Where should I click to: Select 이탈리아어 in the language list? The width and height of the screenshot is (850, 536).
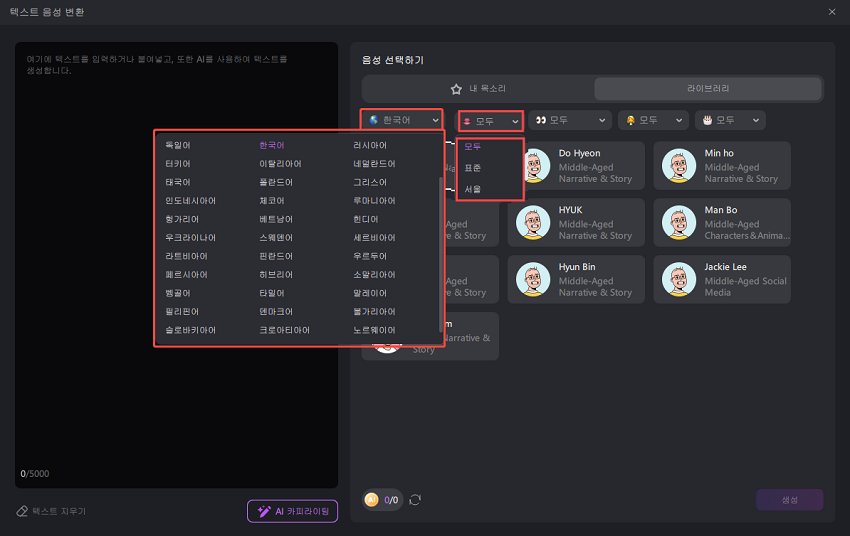[x=280, y=164]
